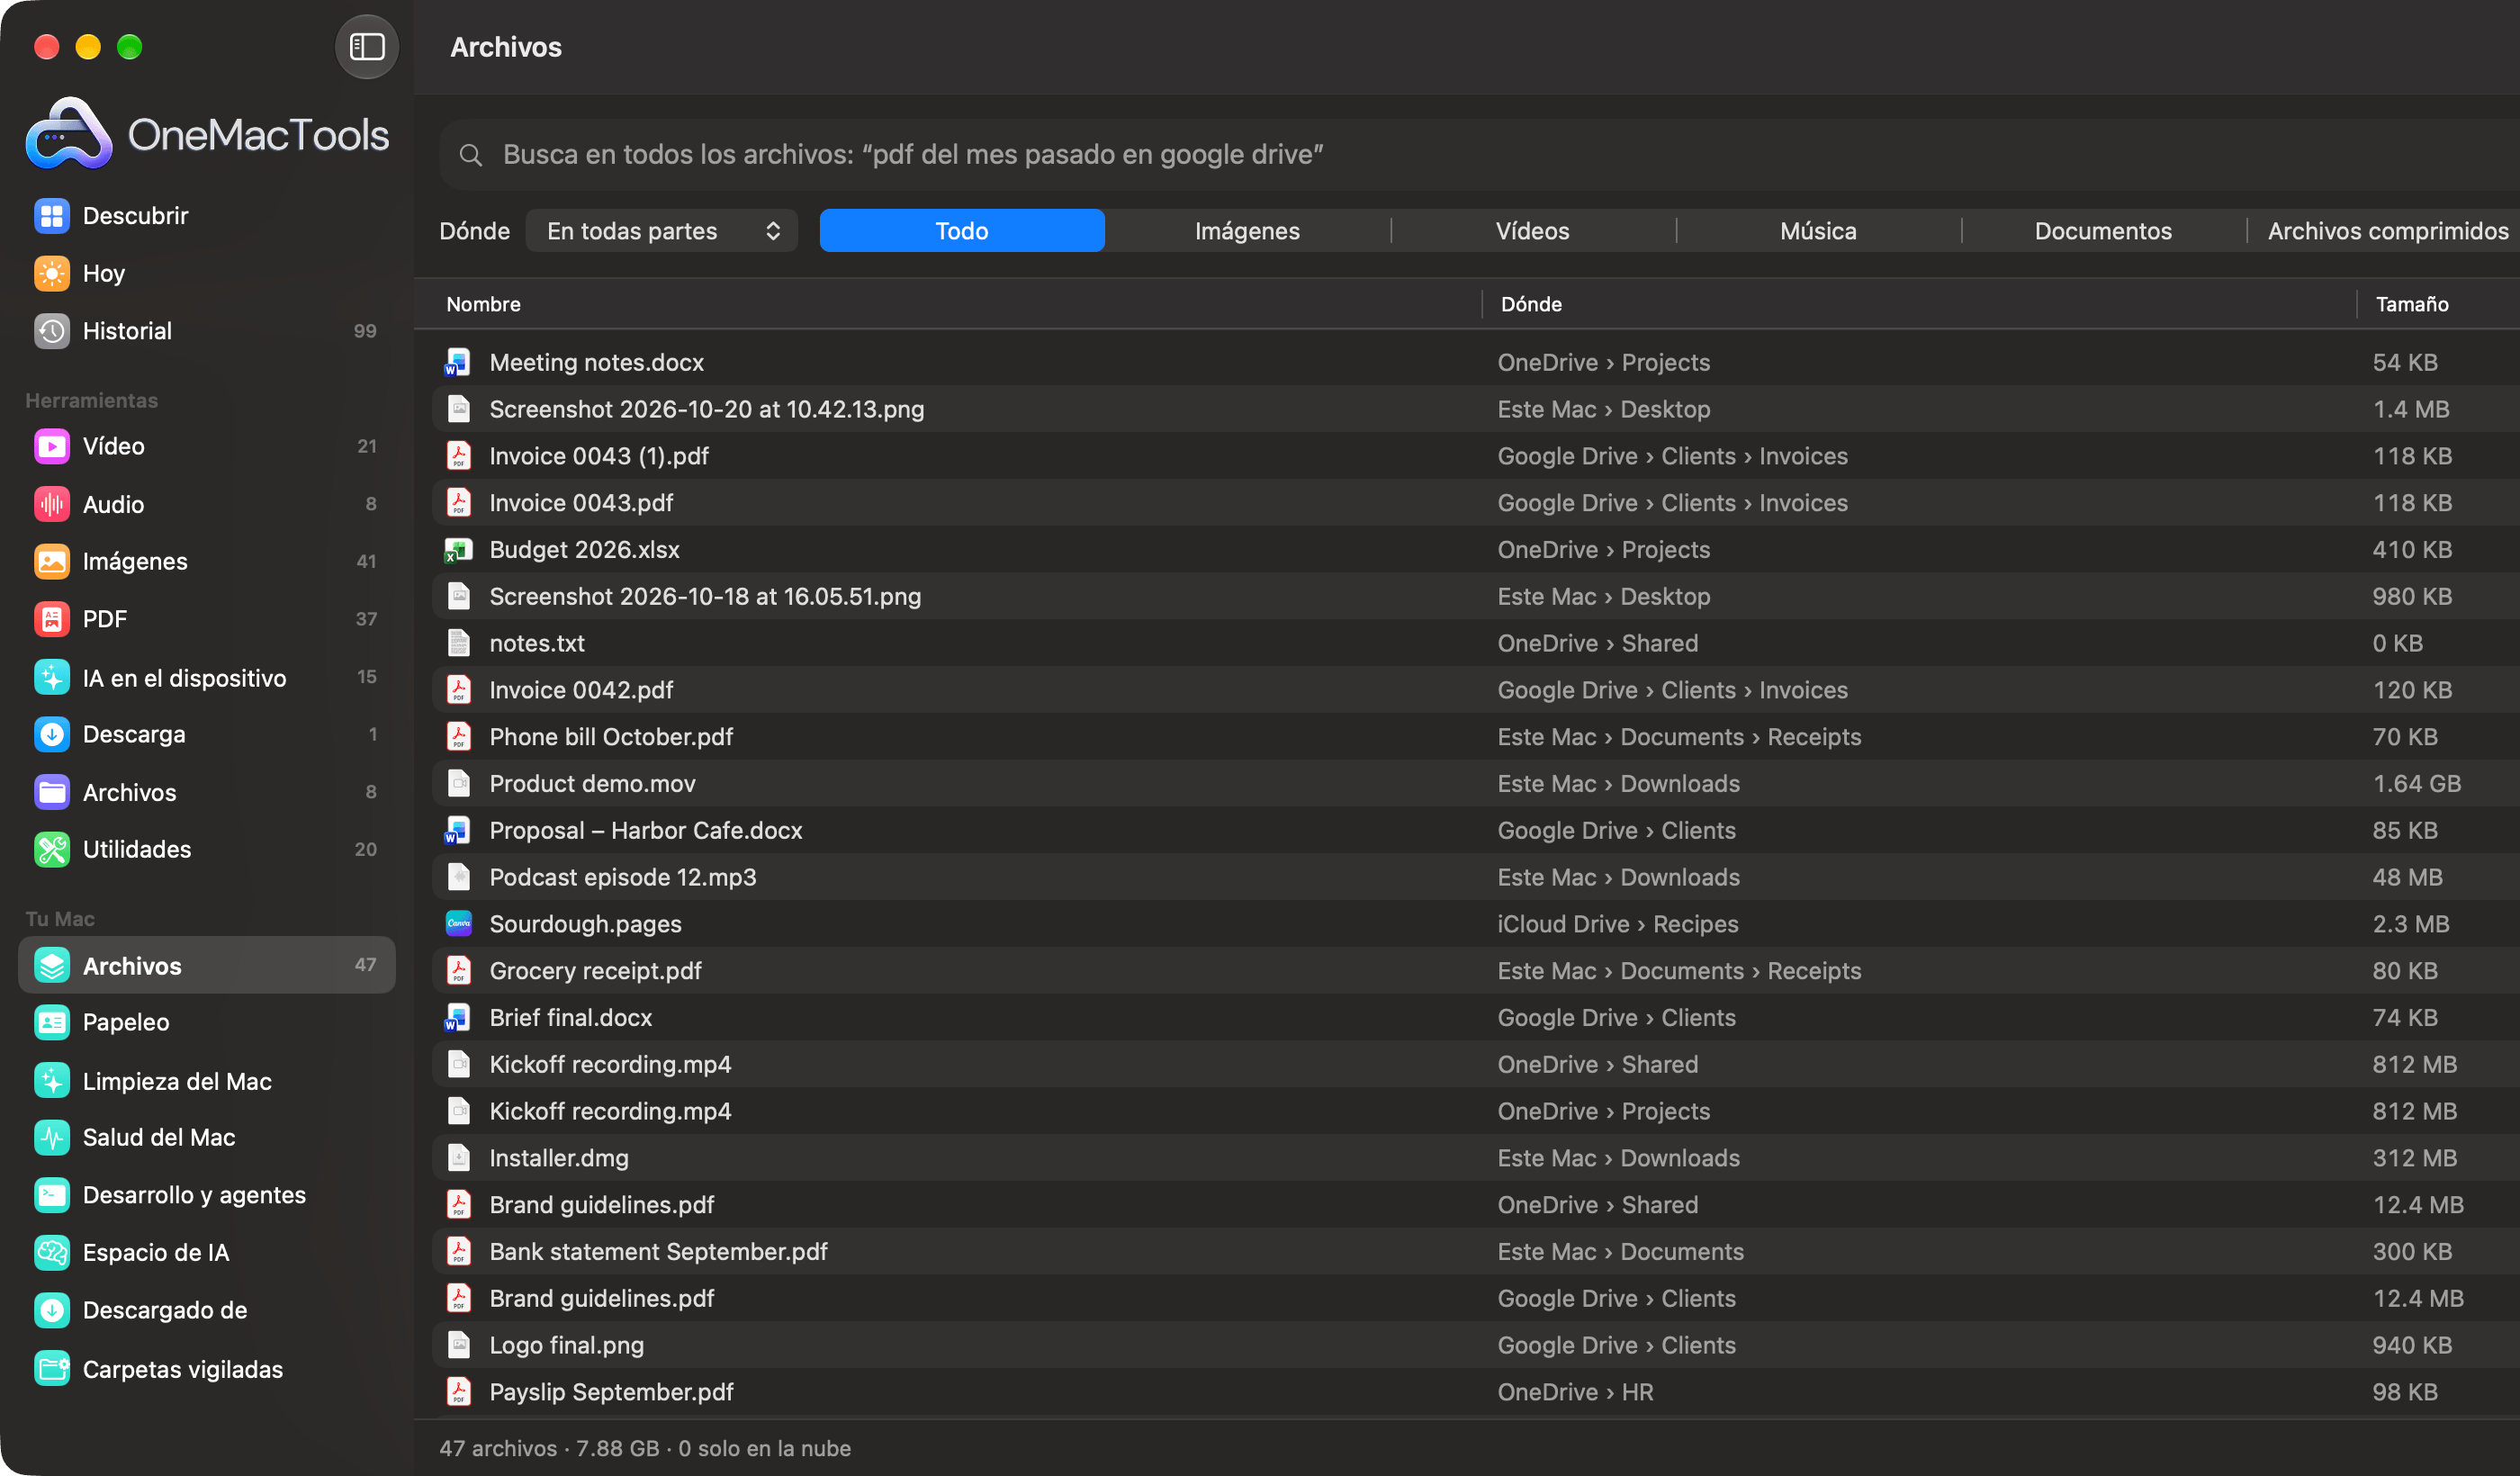Open the Hoy sun icon
The height and width of the screenshot is (1476, 2520).
(52, 273)
